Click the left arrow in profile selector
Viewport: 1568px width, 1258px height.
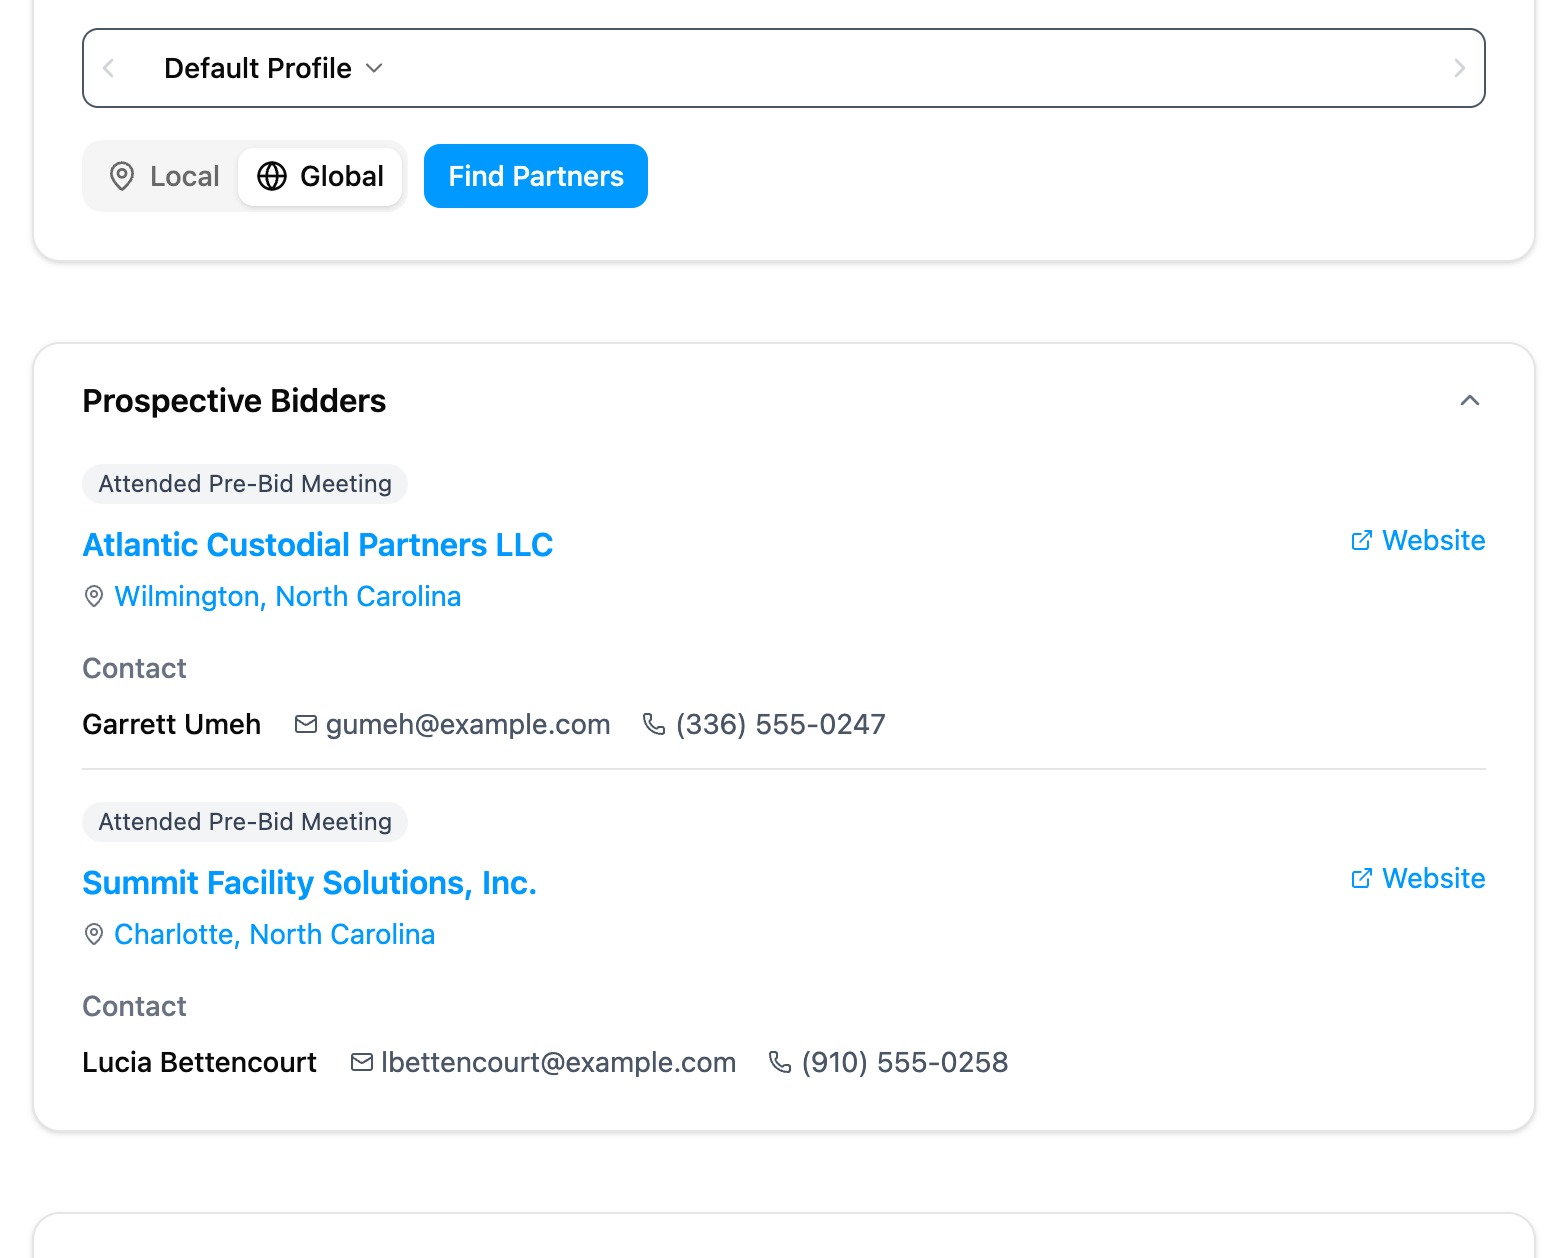[x=109, y=68]
